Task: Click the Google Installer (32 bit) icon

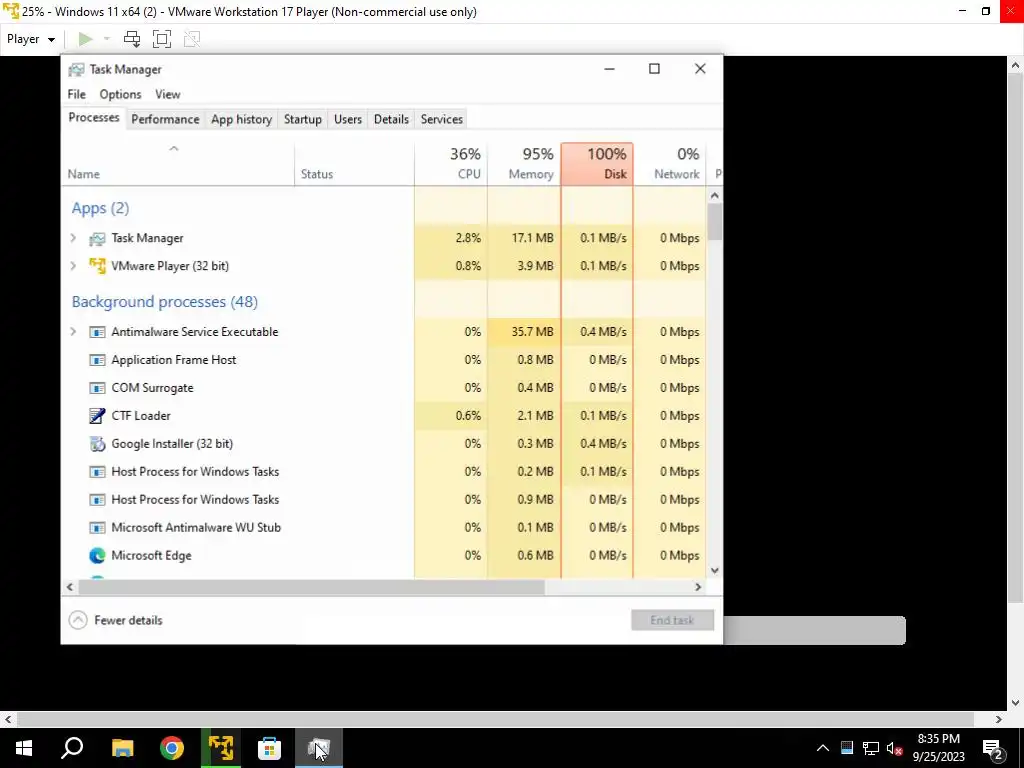Action: click(97, 444)
